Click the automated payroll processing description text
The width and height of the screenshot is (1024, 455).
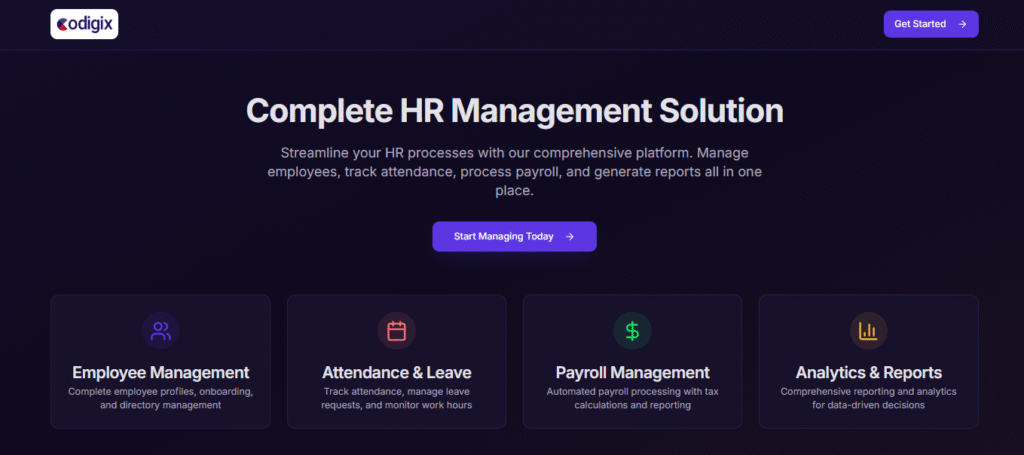pyautogui.click(x=632, y=398)
